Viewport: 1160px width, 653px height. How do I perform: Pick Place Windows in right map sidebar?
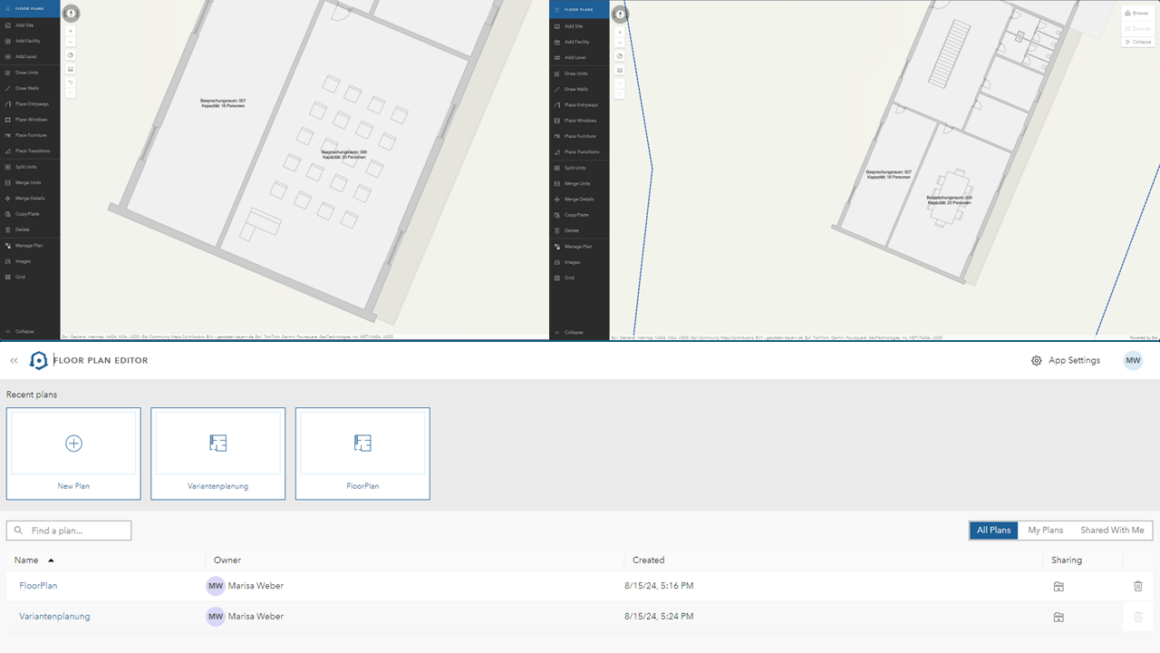point(579,121)
